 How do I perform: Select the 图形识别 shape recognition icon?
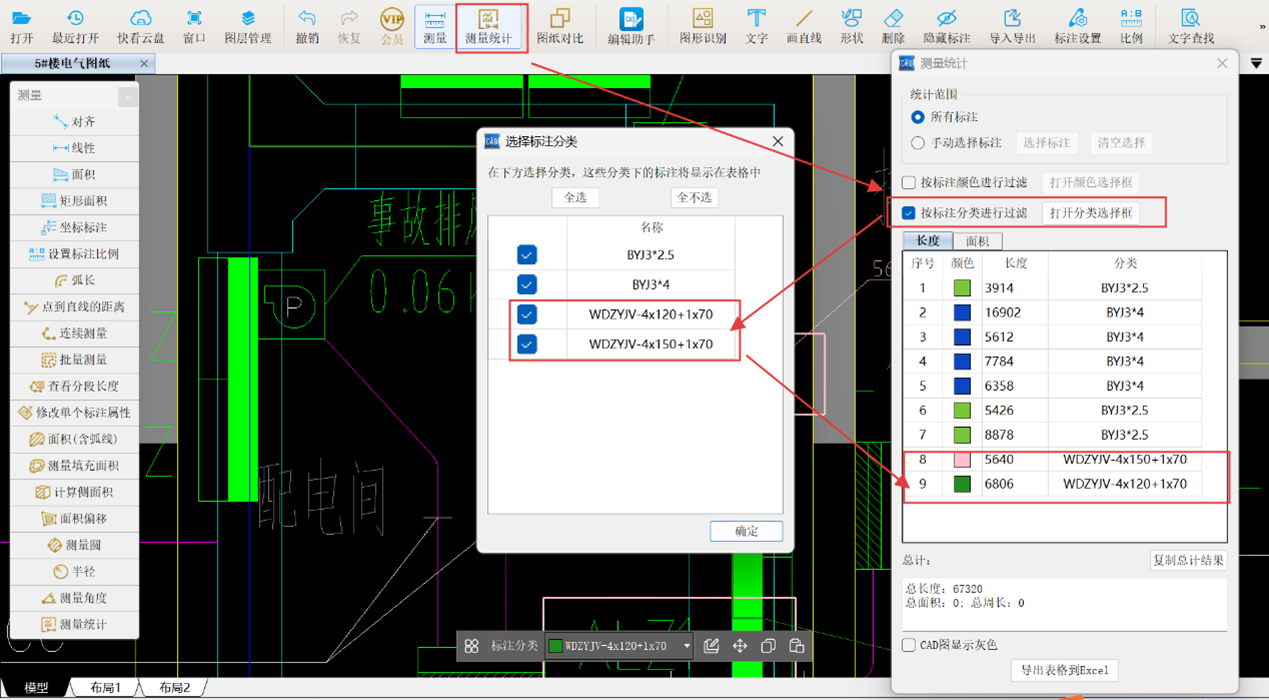click(702, 26)
